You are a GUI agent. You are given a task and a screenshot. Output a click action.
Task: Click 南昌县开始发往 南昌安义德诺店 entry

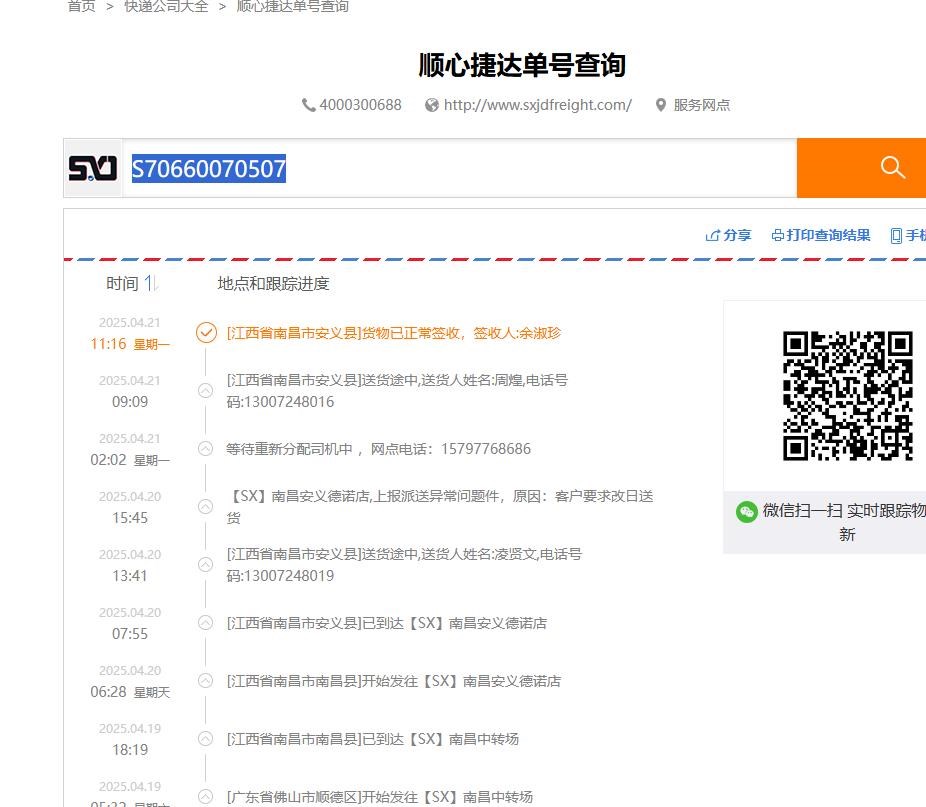pyautogui.click(x=394, y=681)
